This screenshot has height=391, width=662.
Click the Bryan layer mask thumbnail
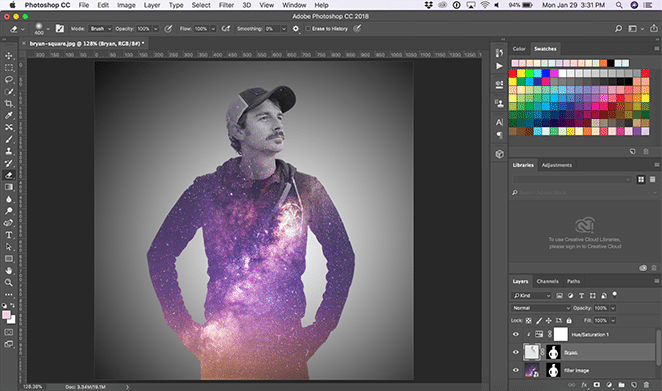[553, 352]
